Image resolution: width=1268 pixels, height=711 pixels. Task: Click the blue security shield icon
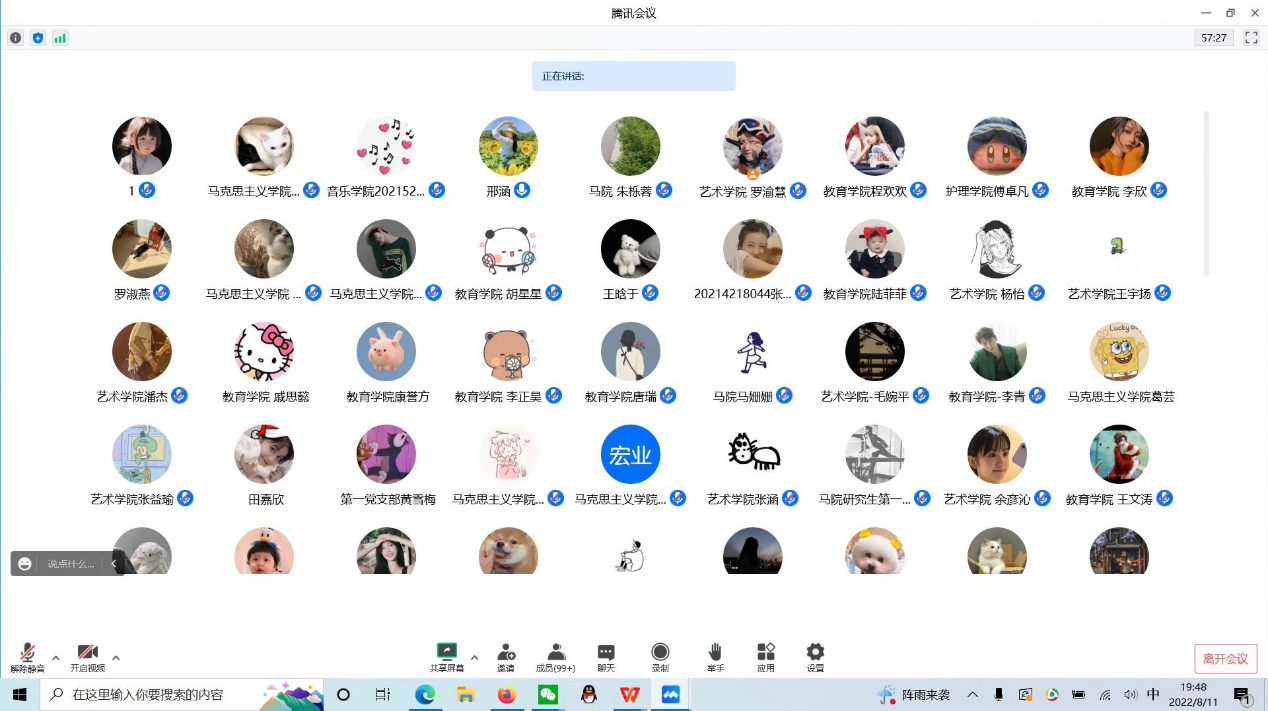click(38, 38)
